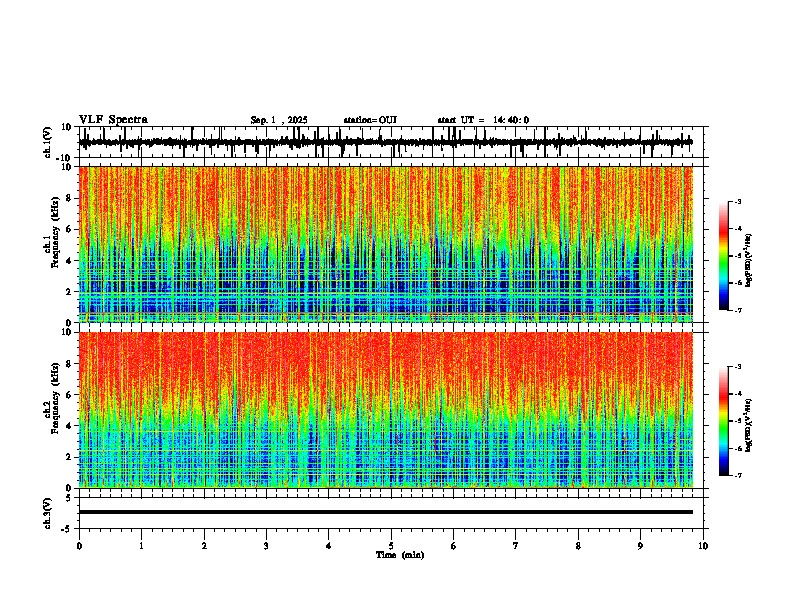Image resolution: width=792 pixels, height=612 pixels.
Task: Click inside the ch.1 spectrogram plot
Action: 386,244
